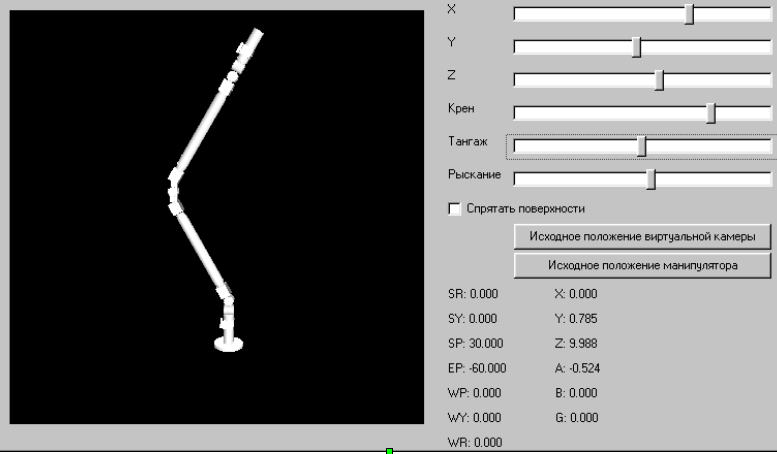The height and width of the screenshot is (454, 777).
Task: Click the Крен label
Action: [x=461, y=108]
